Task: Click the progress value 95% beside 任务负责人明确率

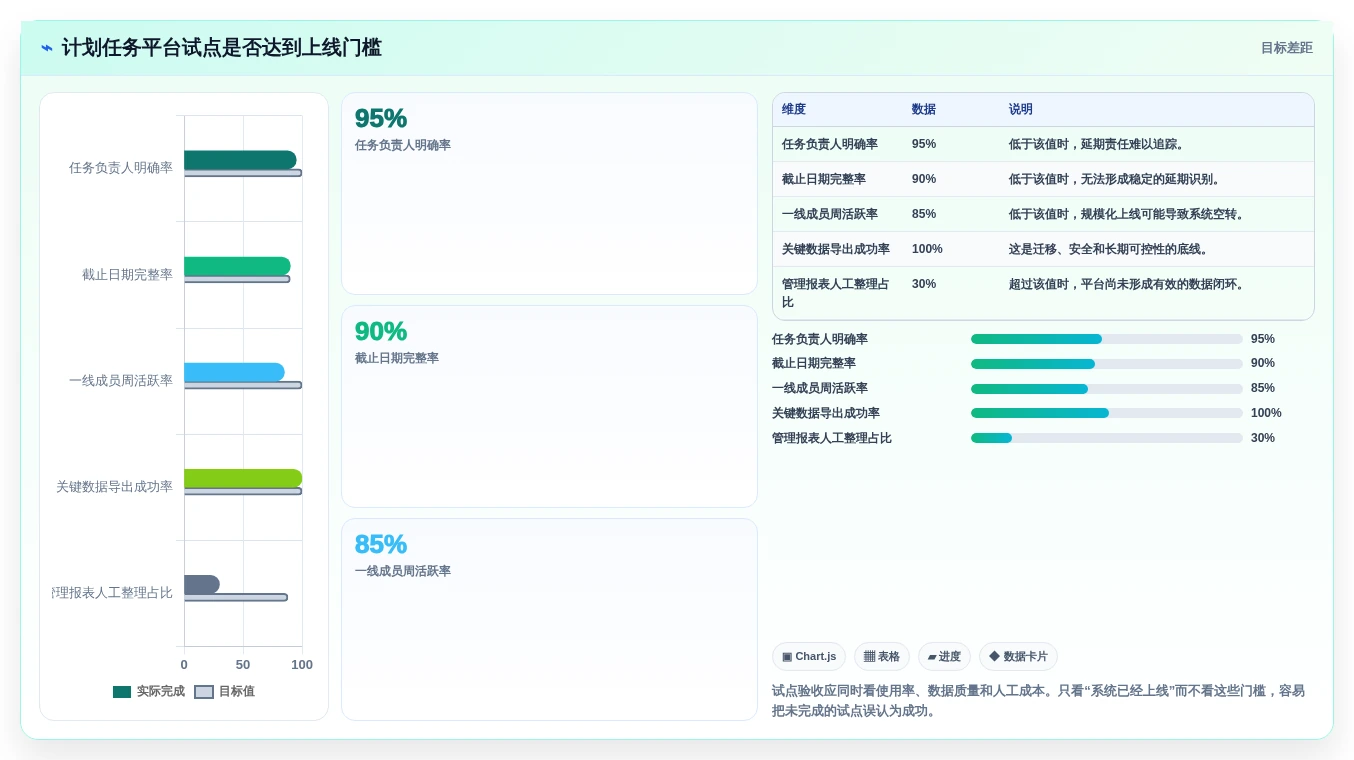Action: (x=1263, y=339)
